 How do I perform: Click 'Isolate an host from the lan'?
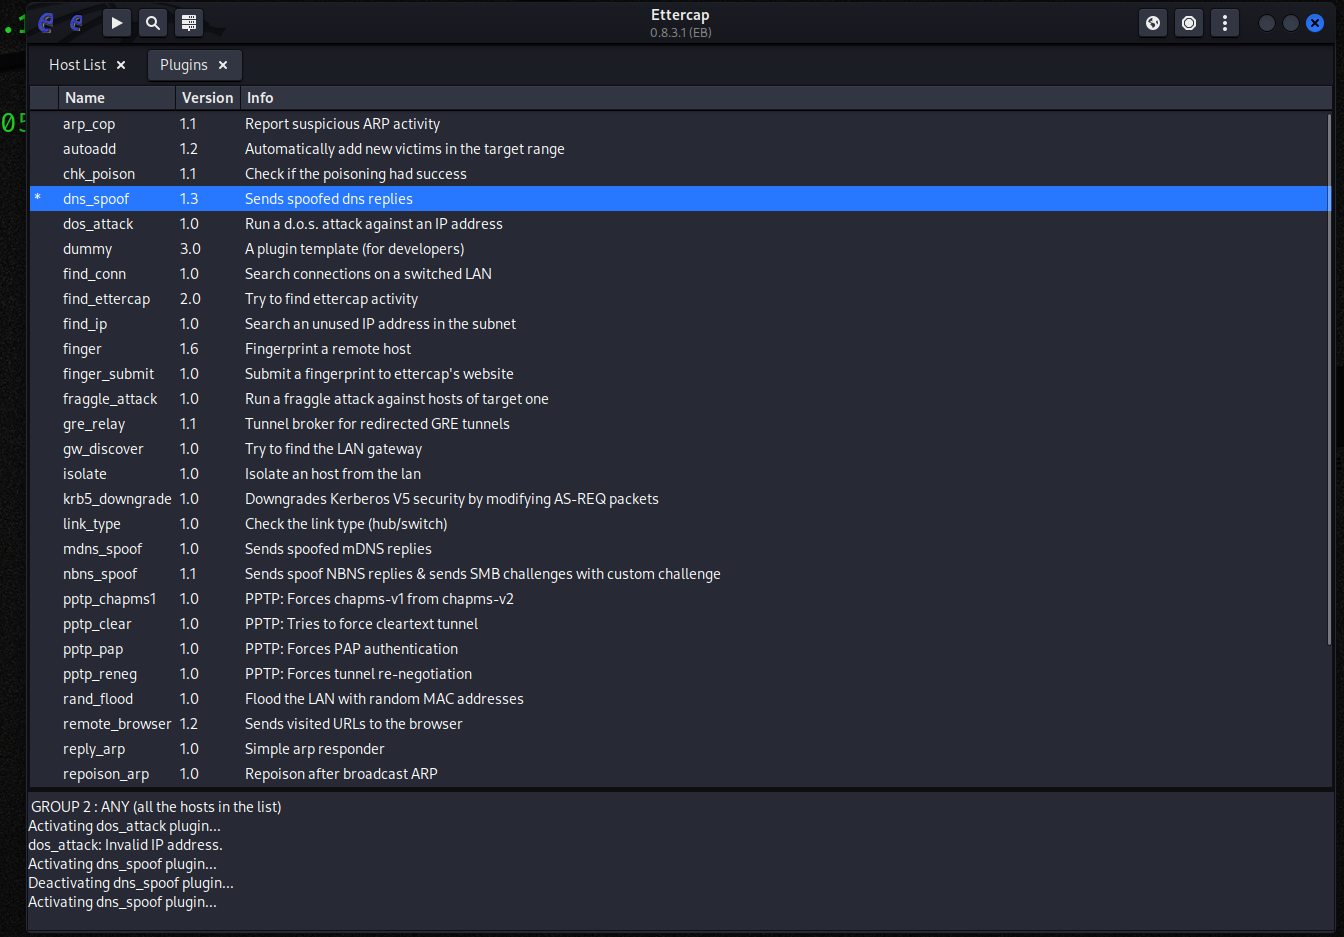click(333, 474)
